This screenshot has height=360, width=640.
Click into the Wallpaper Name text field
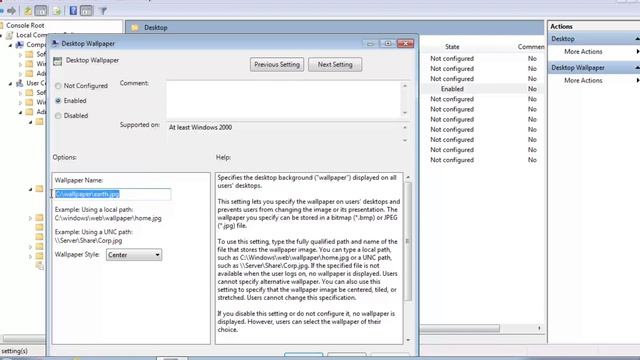pyautogui.click(x=112, y=194)
